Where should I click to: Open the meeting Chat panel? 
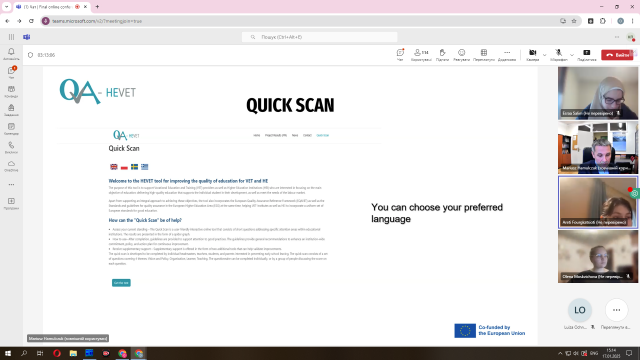pyautogui.click(x=400, y=55)
